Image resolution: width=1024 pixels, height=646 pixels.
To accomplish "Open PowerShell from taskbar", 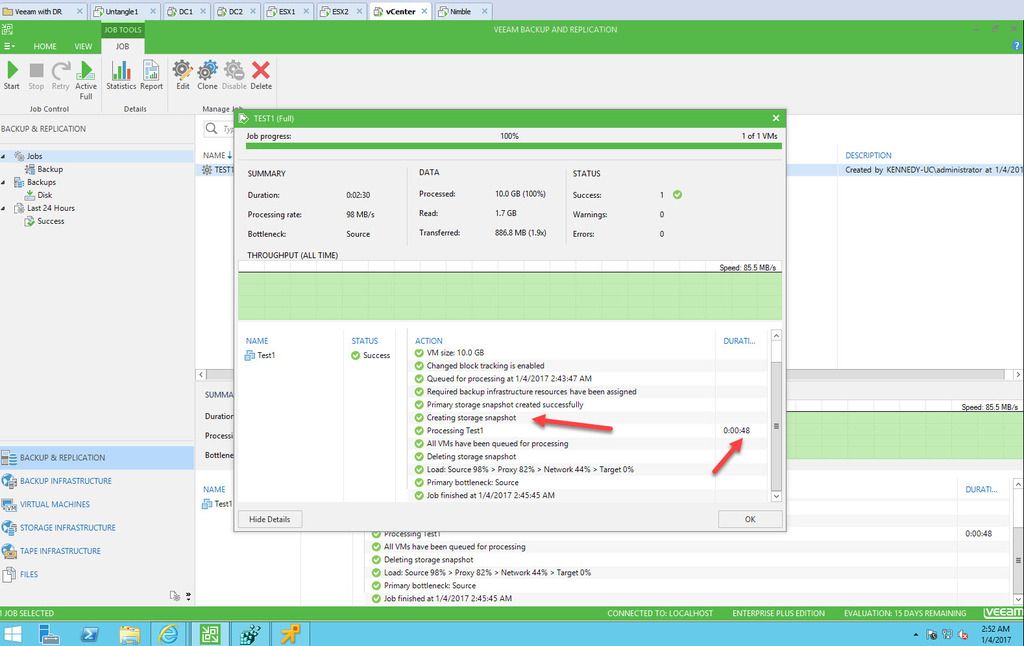I will 89,634.
